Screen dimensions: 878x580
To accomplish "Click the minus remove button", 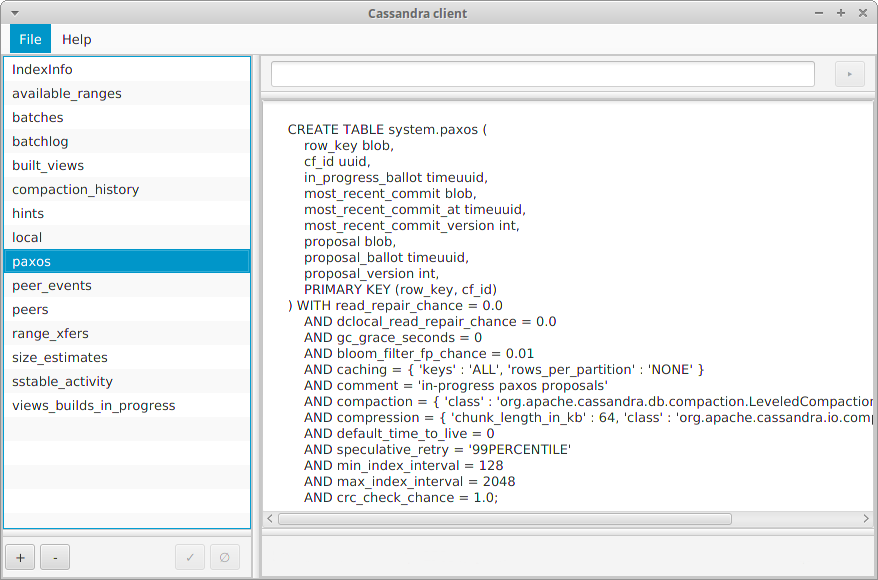I will point(55,558).
